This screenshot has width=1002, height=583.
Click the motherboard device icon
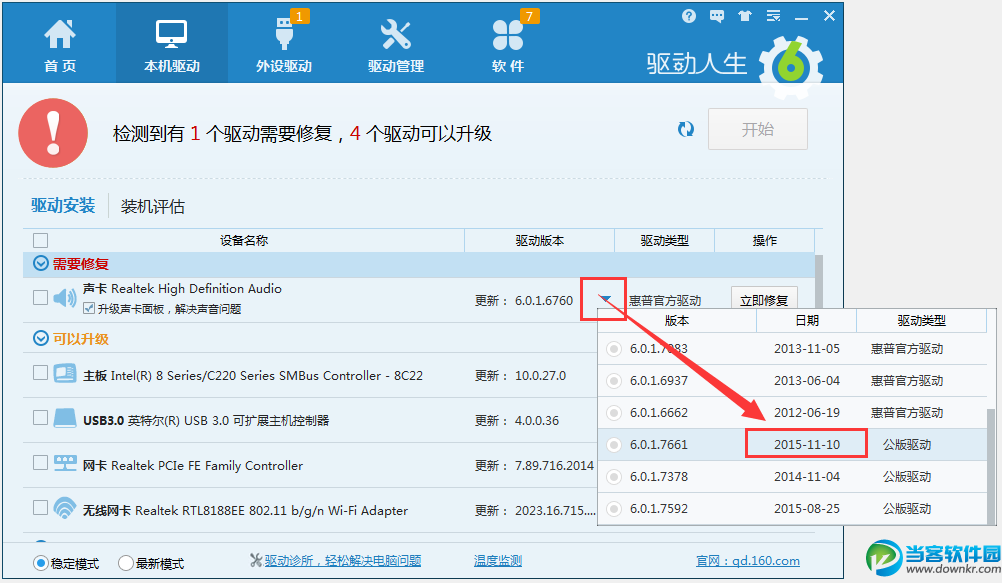65,373
